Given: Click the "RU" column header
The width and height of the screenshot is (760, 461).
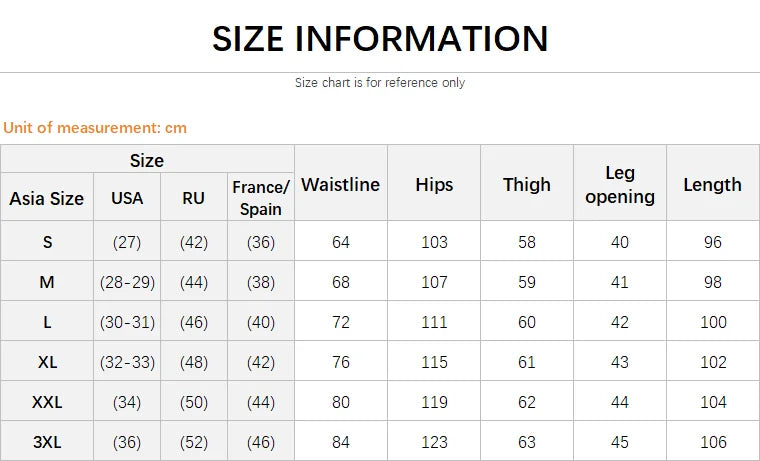Looking at the screenshot, I should pyautogui.click(x=194, y=198).
